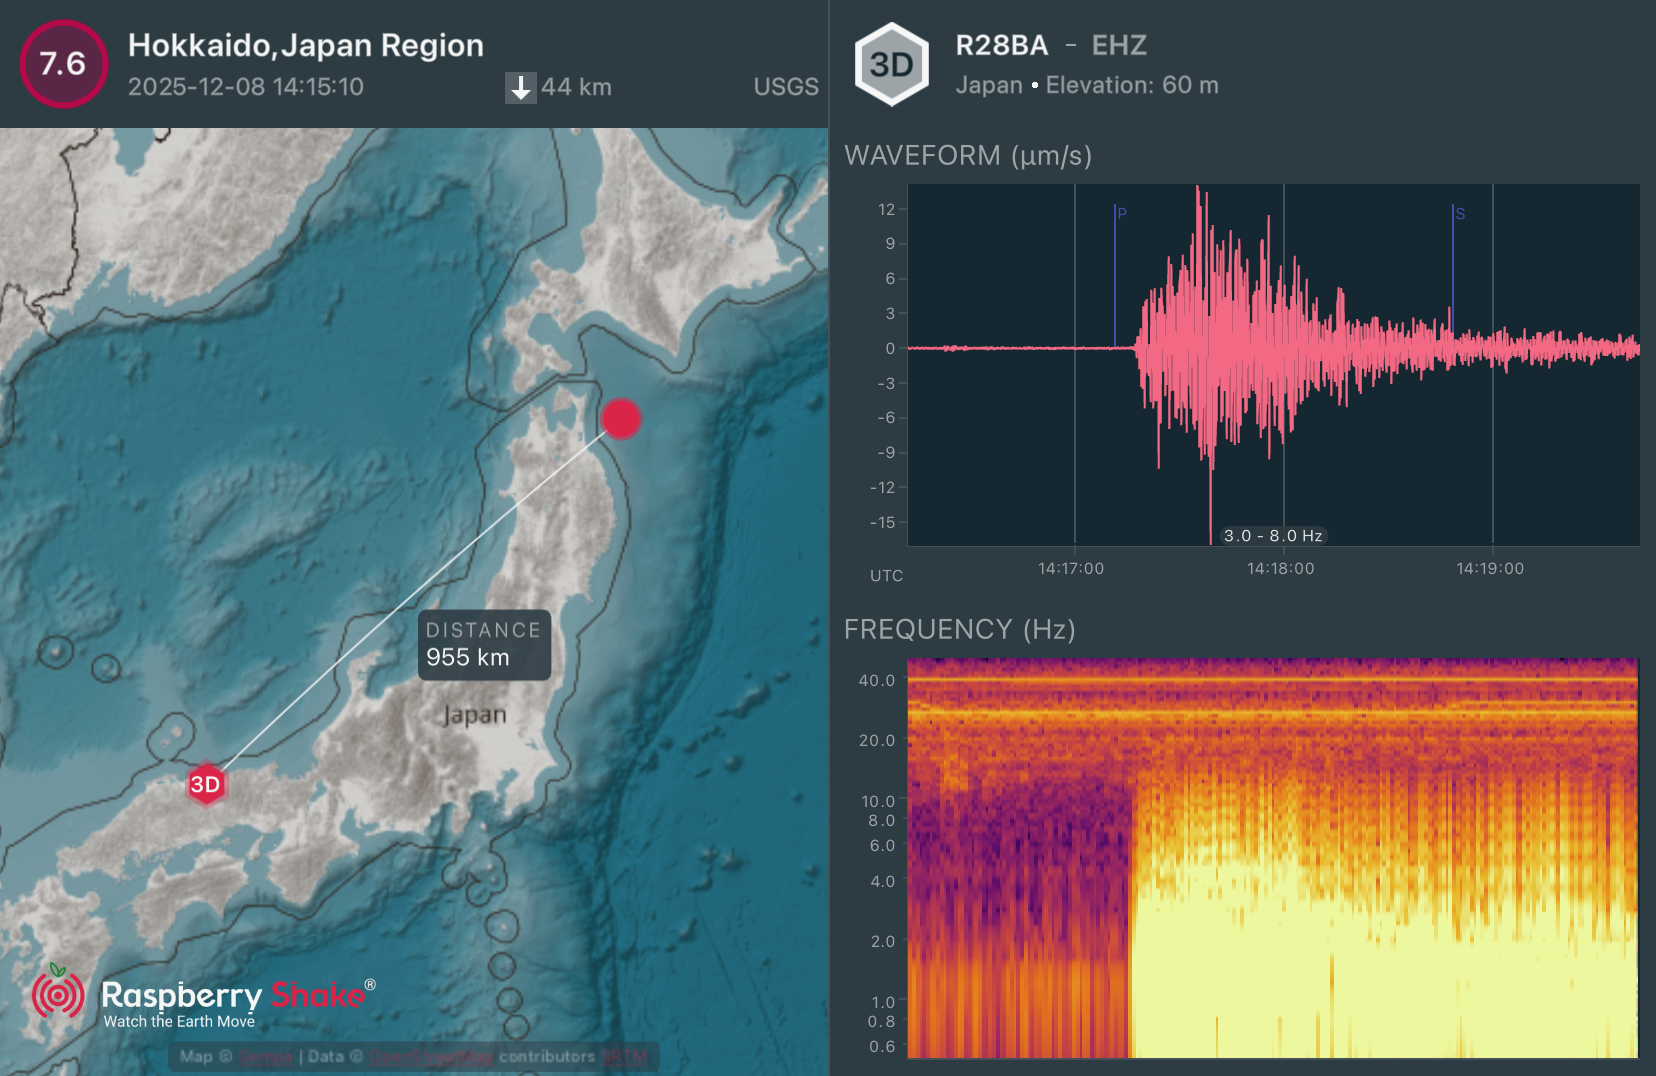Image resolution: width=1656 pixels, height=1076 pixels.
Task: Open the OpenStreetMap attribution link
Action: pyautogui.click(x=430, y=1057)
